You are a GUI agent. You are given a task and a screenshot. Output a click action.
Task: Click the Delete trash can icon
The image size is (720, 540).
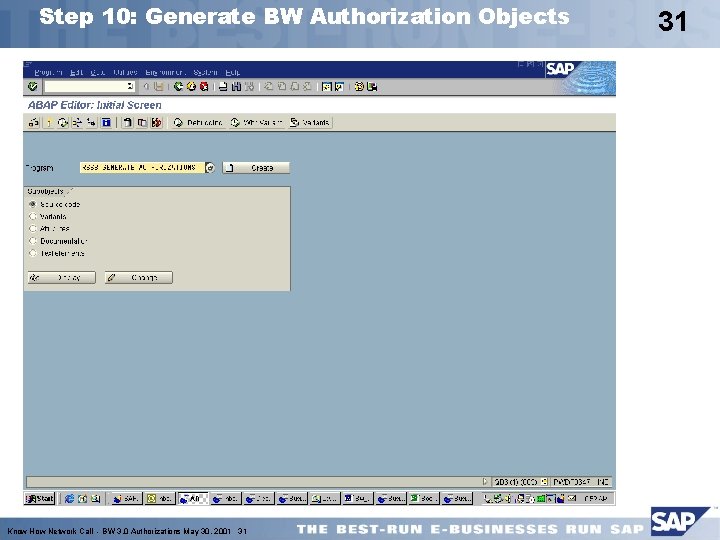[x=128, y=123]
